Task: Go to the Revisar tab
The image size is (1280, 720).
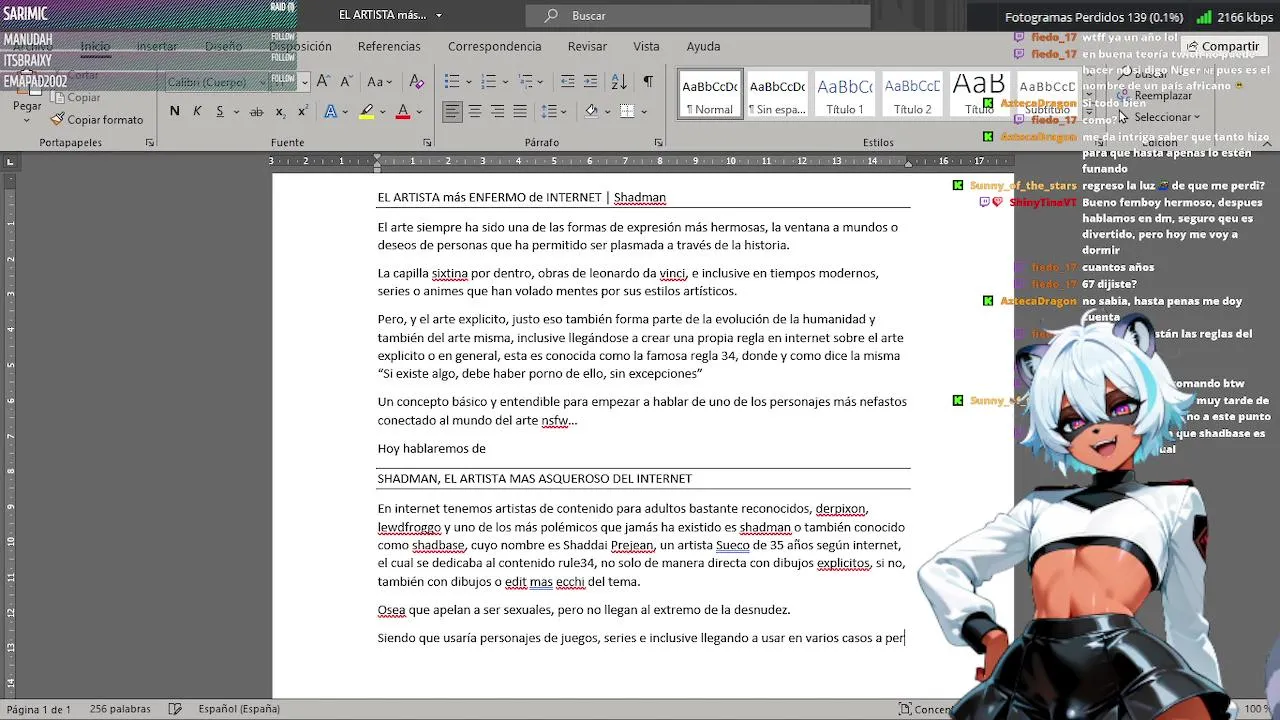Action: coord(587,46)
